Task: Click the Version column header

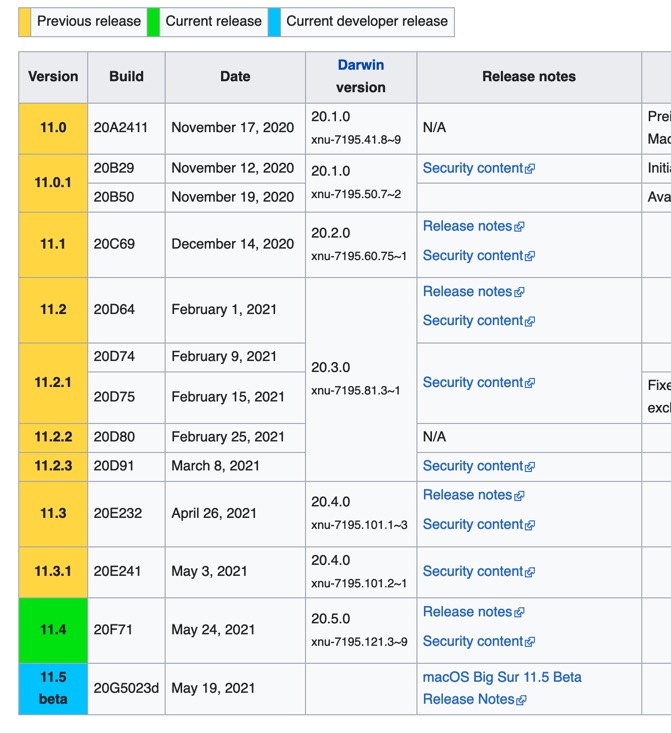Action: [53, 77]
